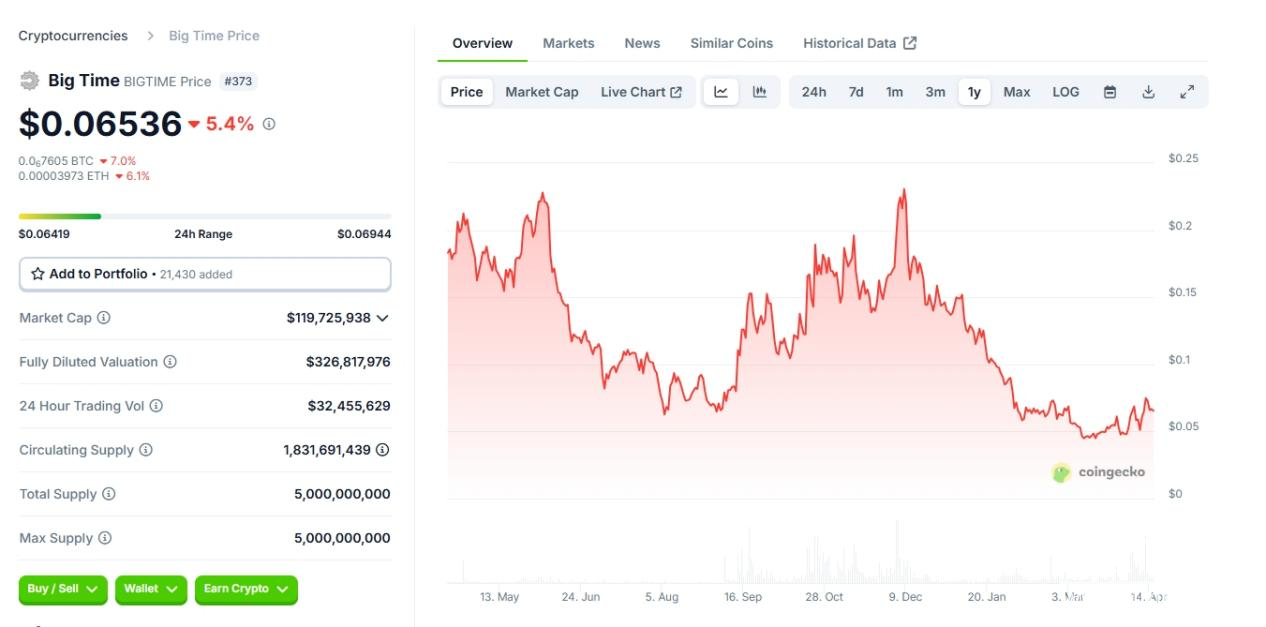This screenshot has width=1266, height=627.
Task: Click the Market Cap info icon
Action: 104,318
